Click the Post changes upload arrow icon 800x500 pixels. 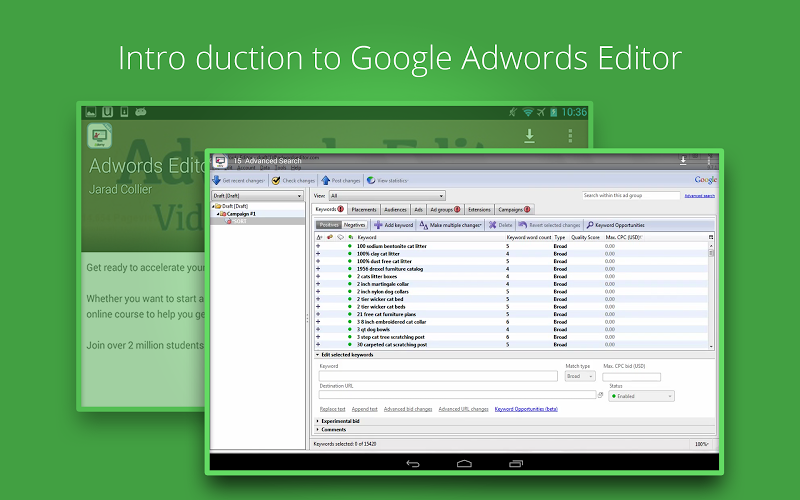pos(325,180)
